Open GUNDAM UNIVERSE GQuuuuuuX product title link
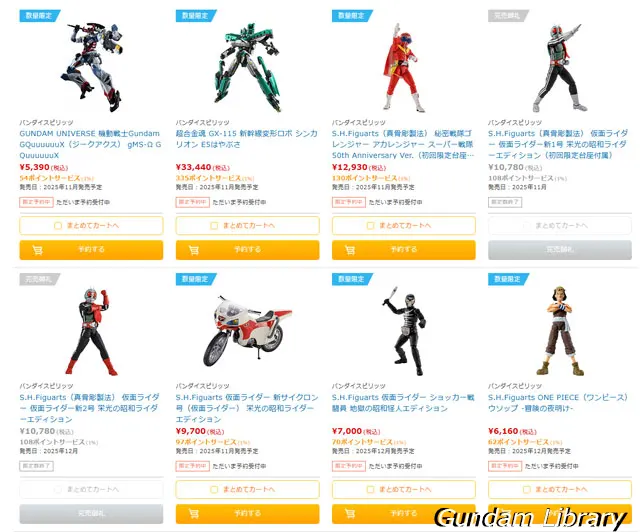The image size is (640, 532). [x=91, y=144]
